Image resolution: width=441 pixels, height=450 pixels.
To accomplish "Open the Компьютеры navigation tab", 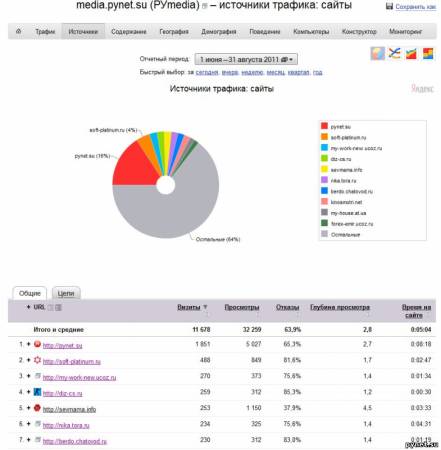I will [311, 32].
